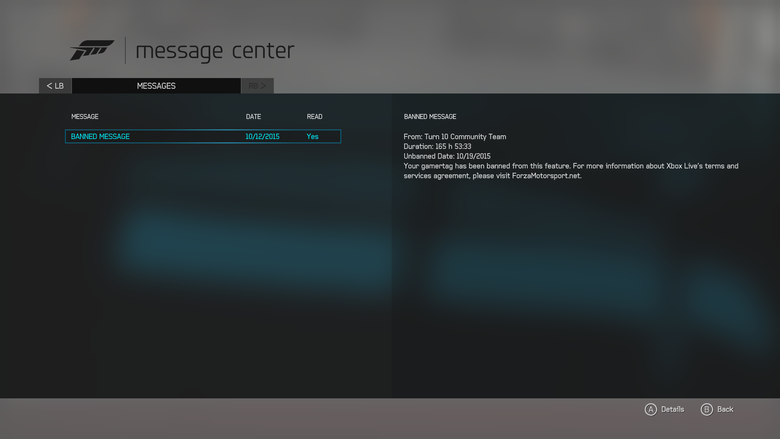The image size is (780, 439).
Task: Click the 'Yes' read status
Action: [313, 136]
